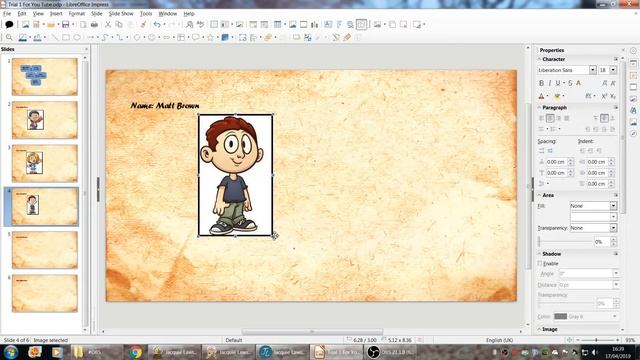The image size is (640, 360).
Task: Click the Name: Matt Brown text on the slide
Action: tap(165, 106)
